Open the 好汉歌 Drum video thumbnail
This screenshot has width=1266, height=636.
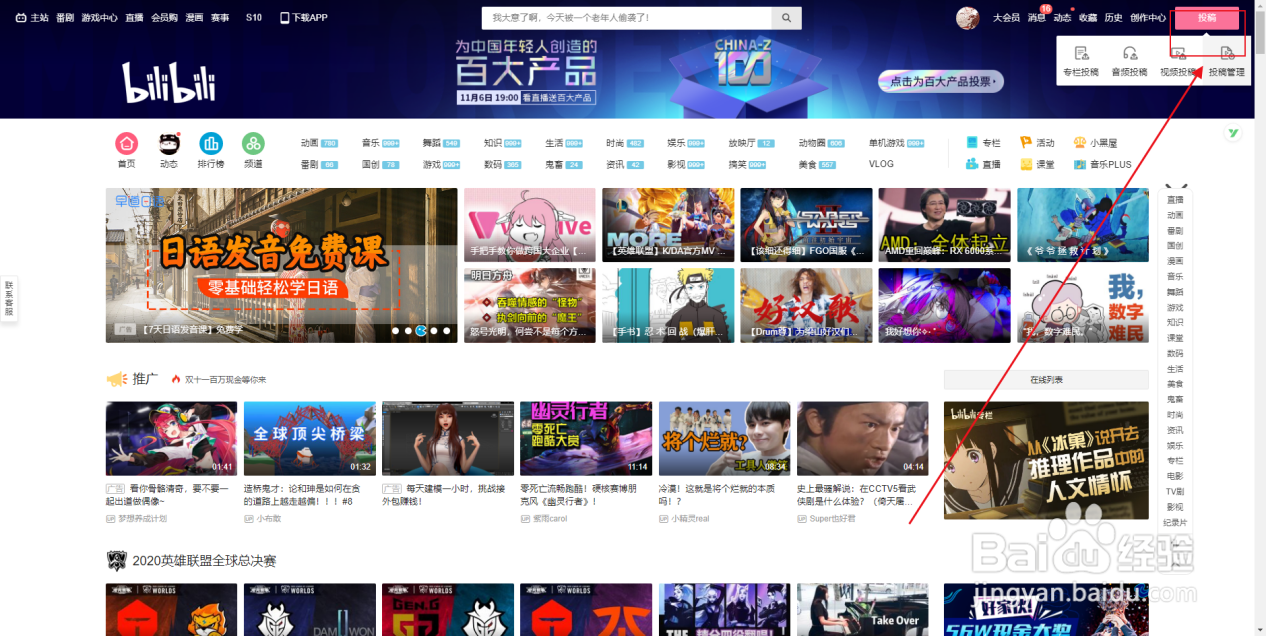[x=806, y=305]
